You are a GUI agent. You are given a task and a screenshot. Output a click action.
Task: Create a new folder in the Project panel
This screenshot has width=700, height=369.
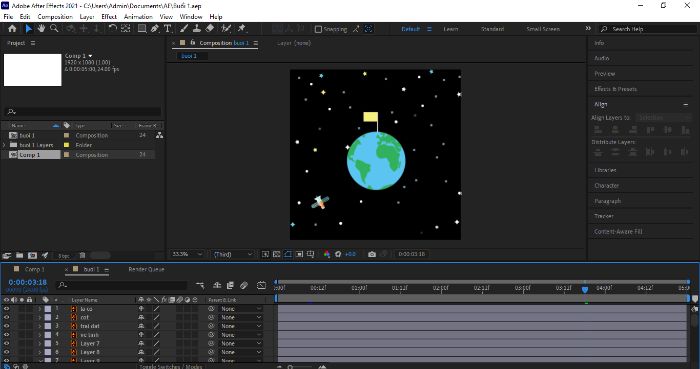pyautogui.click(x=19, y=256)
